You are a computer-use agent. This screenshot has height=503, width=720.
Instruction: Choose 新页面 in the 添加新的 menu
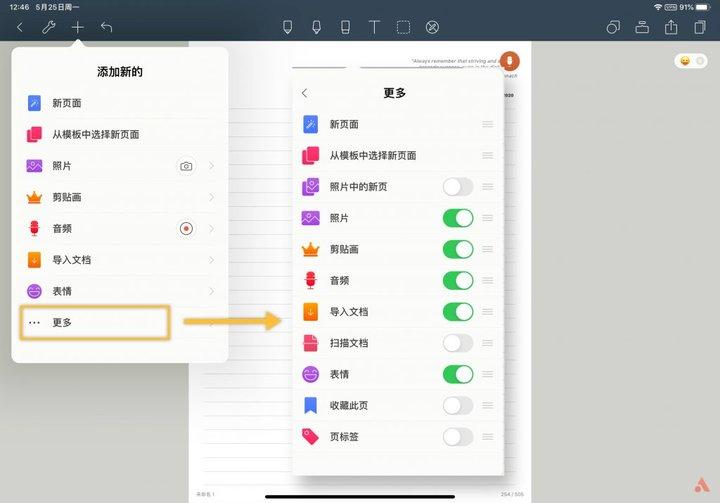pyautogui.click(x=120, y=103)
